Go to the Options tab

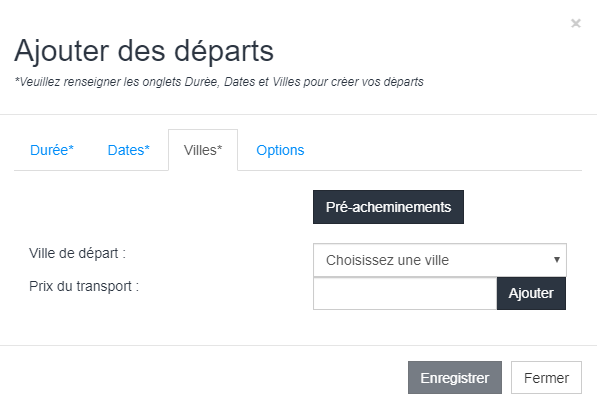click(280, 150)
